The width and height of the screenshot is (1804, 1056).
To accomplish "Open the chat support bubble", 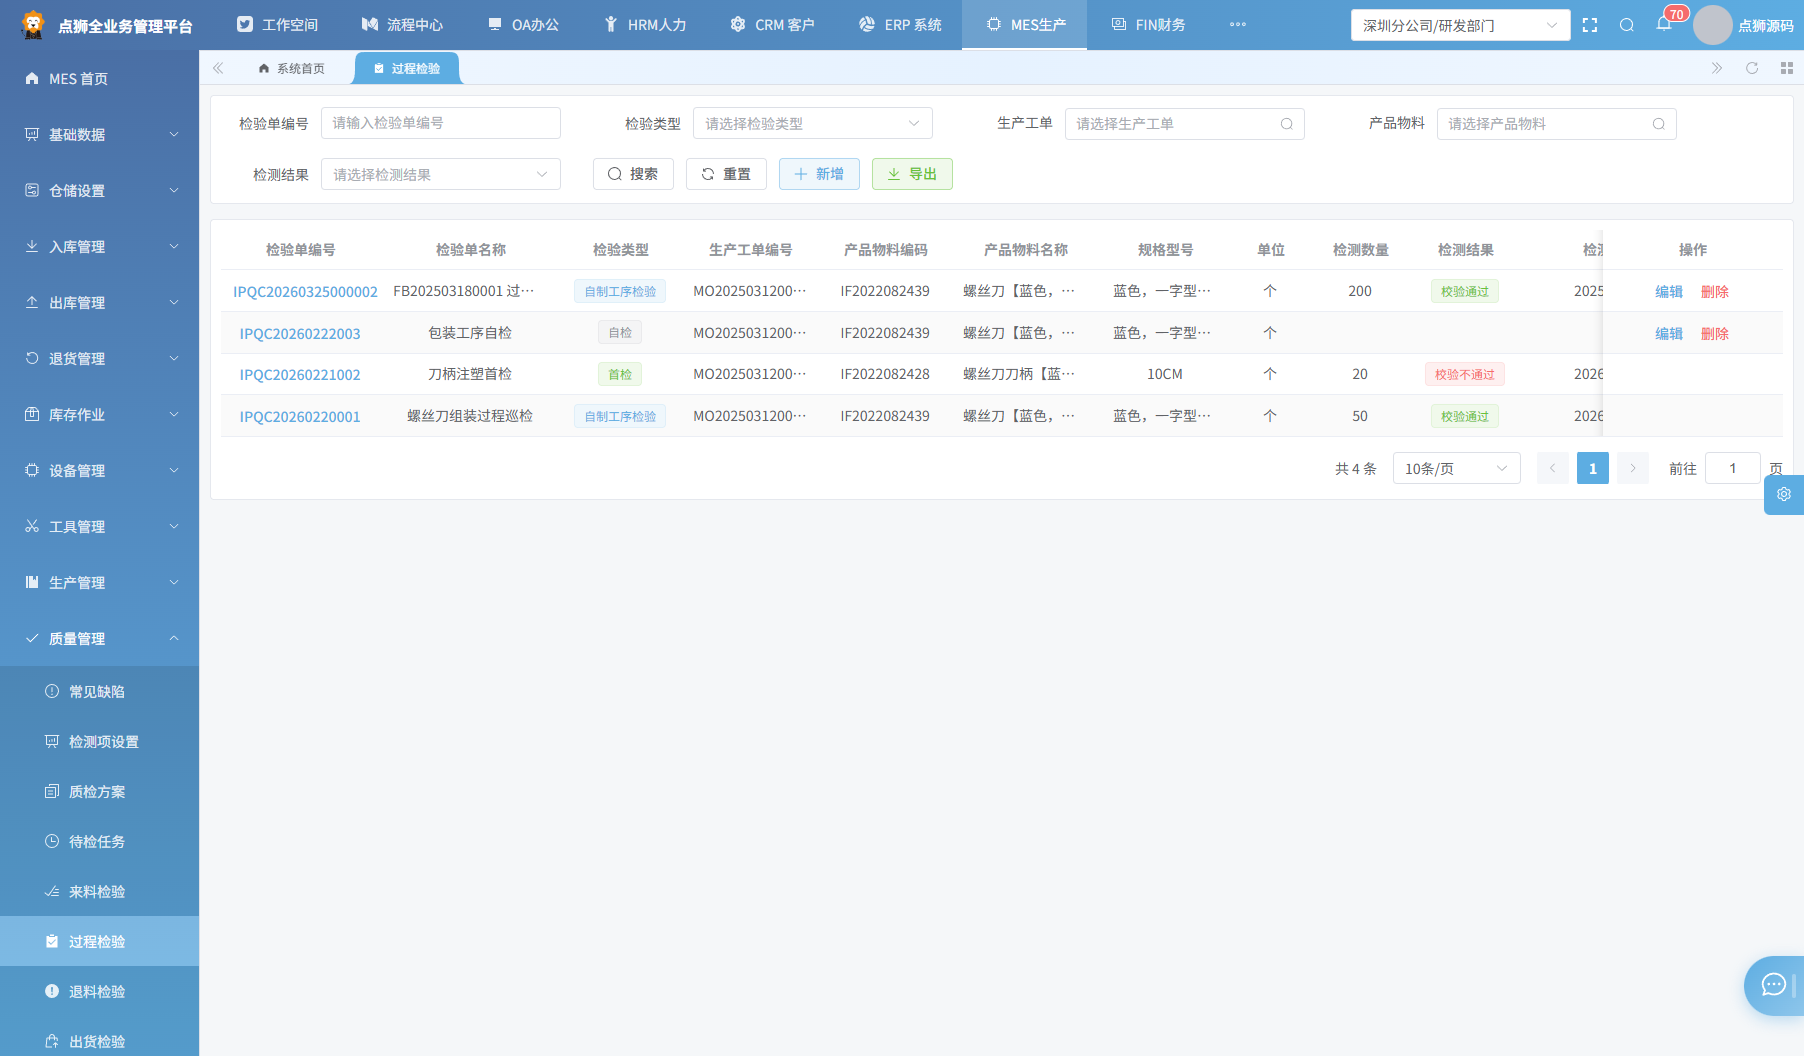I will 1774,985.
